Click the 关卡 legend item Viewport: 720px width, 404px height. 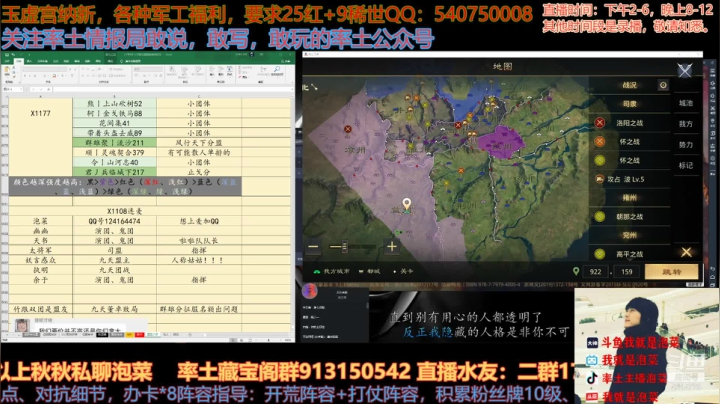click(403, 271)
